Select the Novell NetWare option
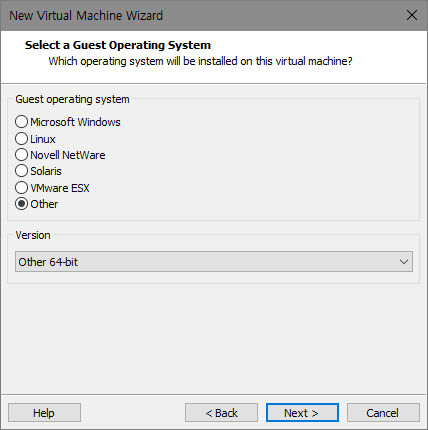 coord(21,155)
